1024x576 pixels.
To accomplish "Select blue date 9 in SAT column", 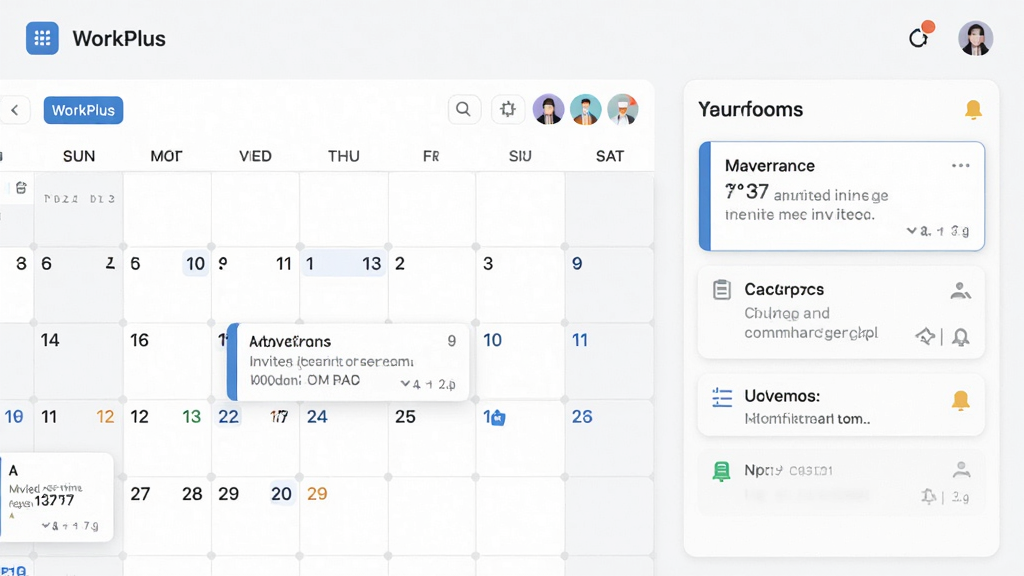I will pos(577,263).
